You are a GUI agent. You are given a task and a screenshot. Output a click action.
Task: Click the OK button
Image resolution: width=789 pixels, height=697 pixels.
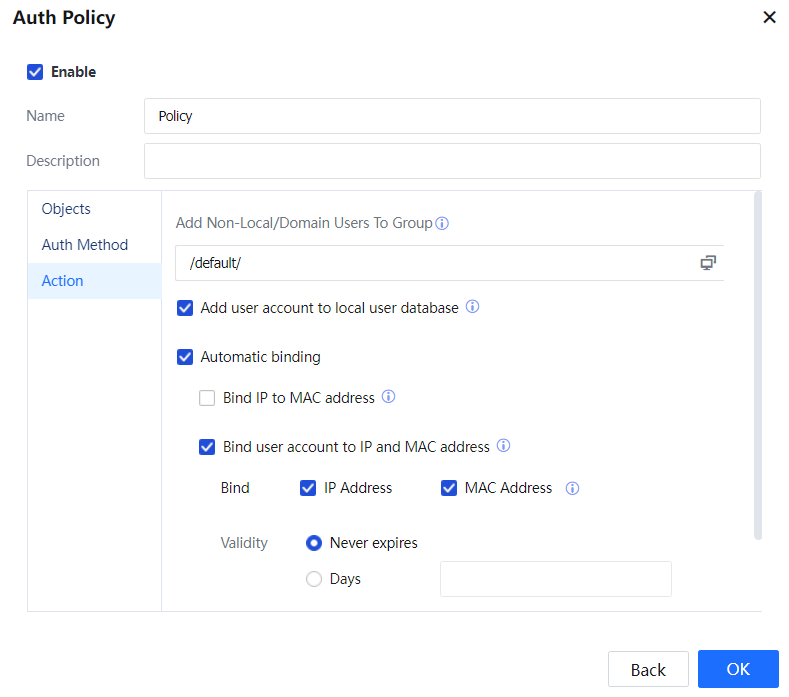click(x=738, y=669)
